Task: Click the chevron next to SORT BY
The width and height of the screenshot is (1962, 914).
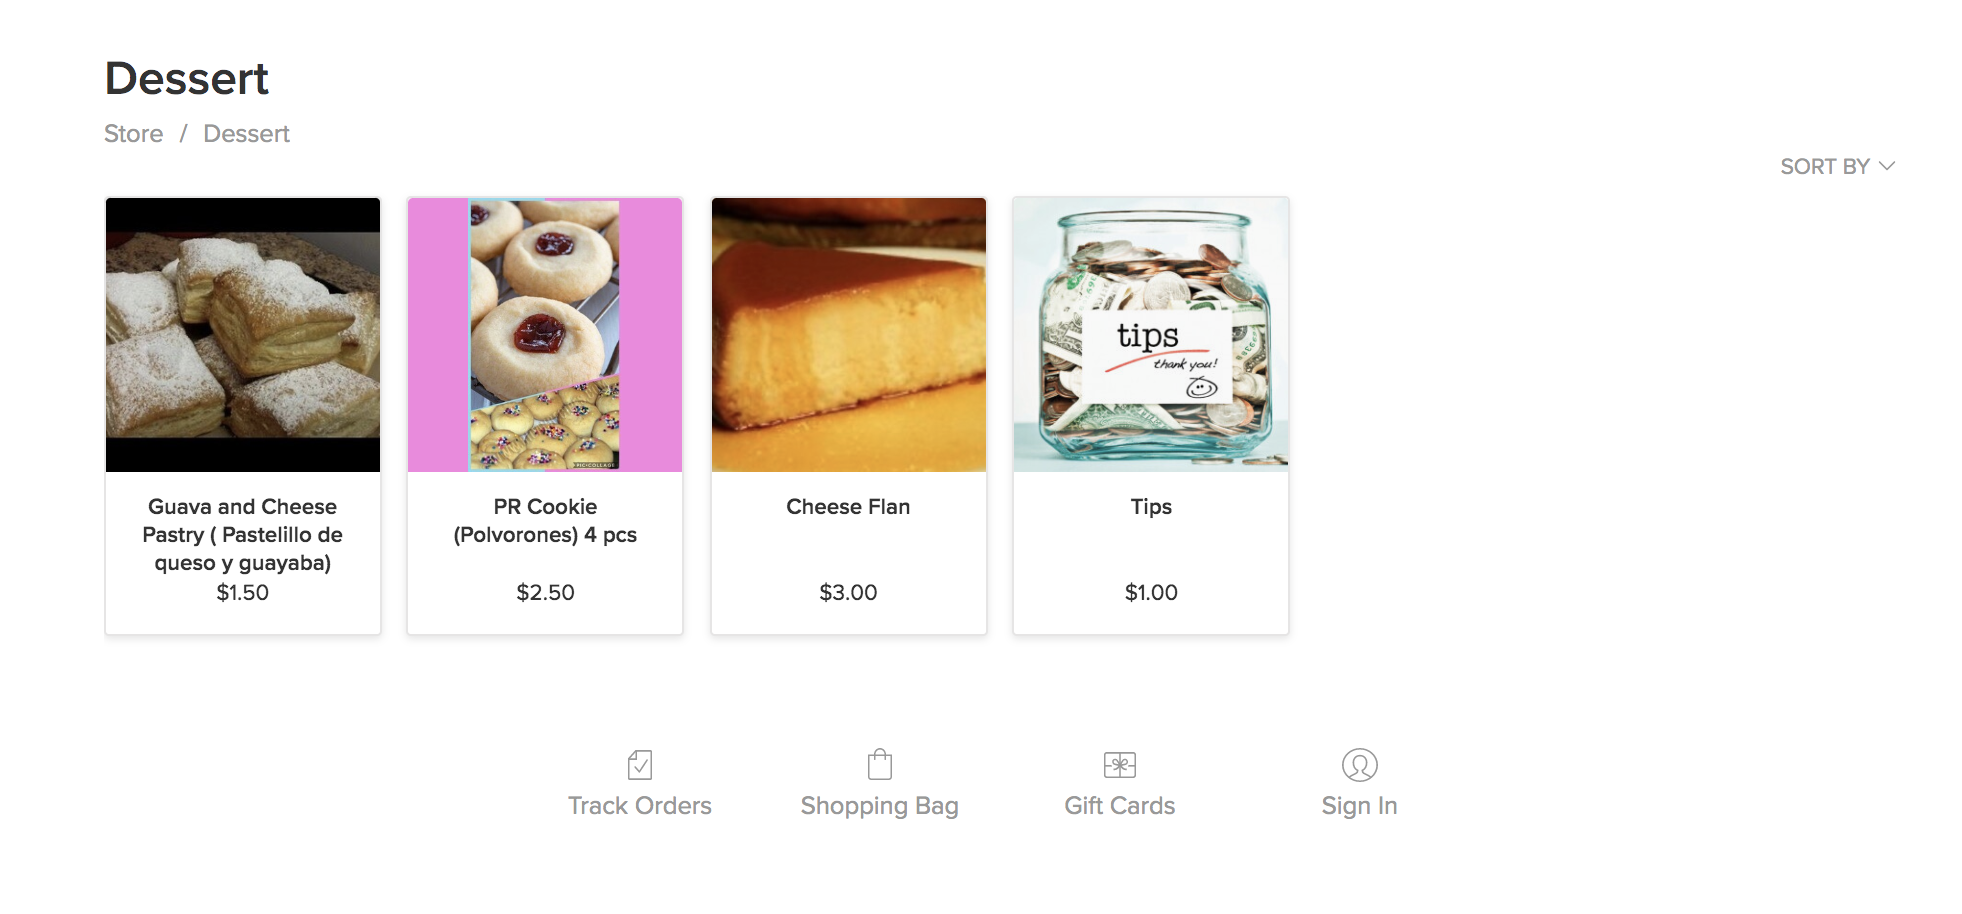Action: (1887, 166)
